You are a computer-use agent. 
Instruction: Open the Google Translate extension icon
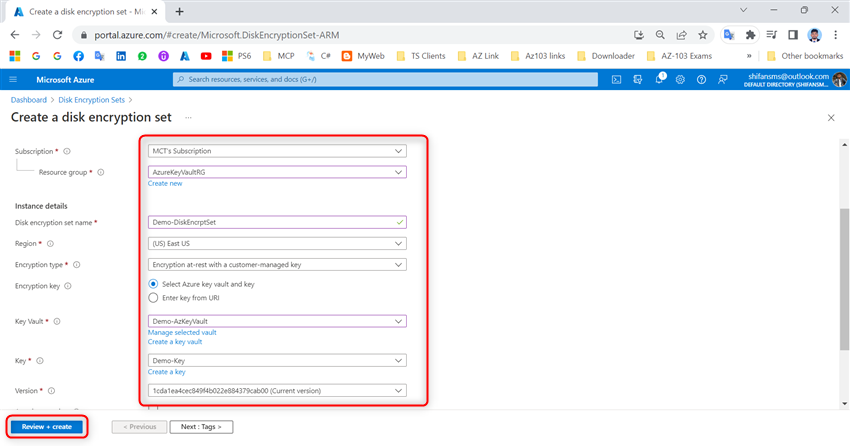(729, 35)
